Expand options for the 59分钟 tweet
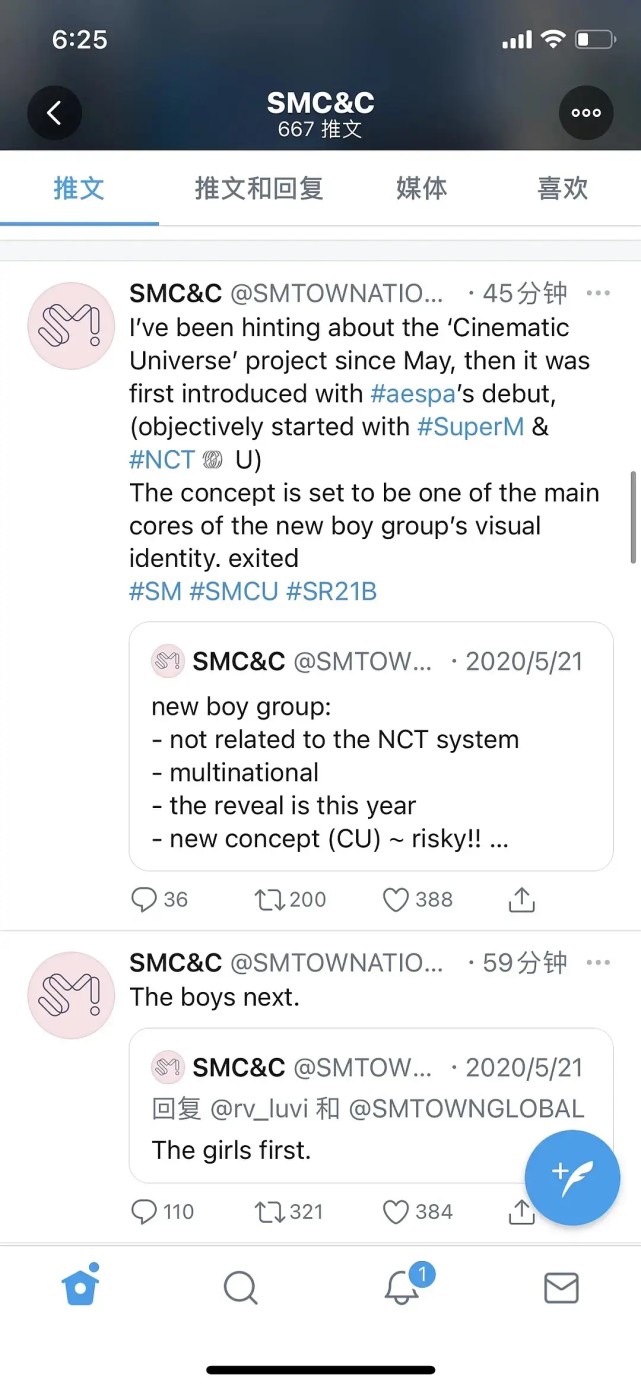Viewport: 641px width, 1388px height. 598,962
